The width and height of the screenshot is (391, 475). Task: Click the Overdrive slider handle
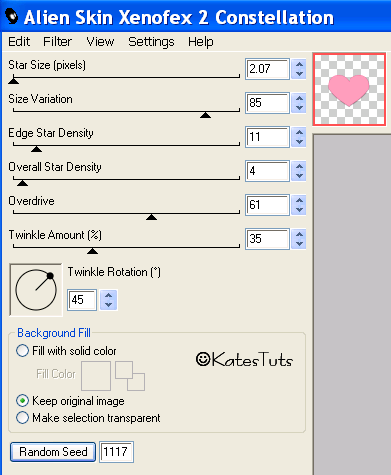click(x=151, y=217)
